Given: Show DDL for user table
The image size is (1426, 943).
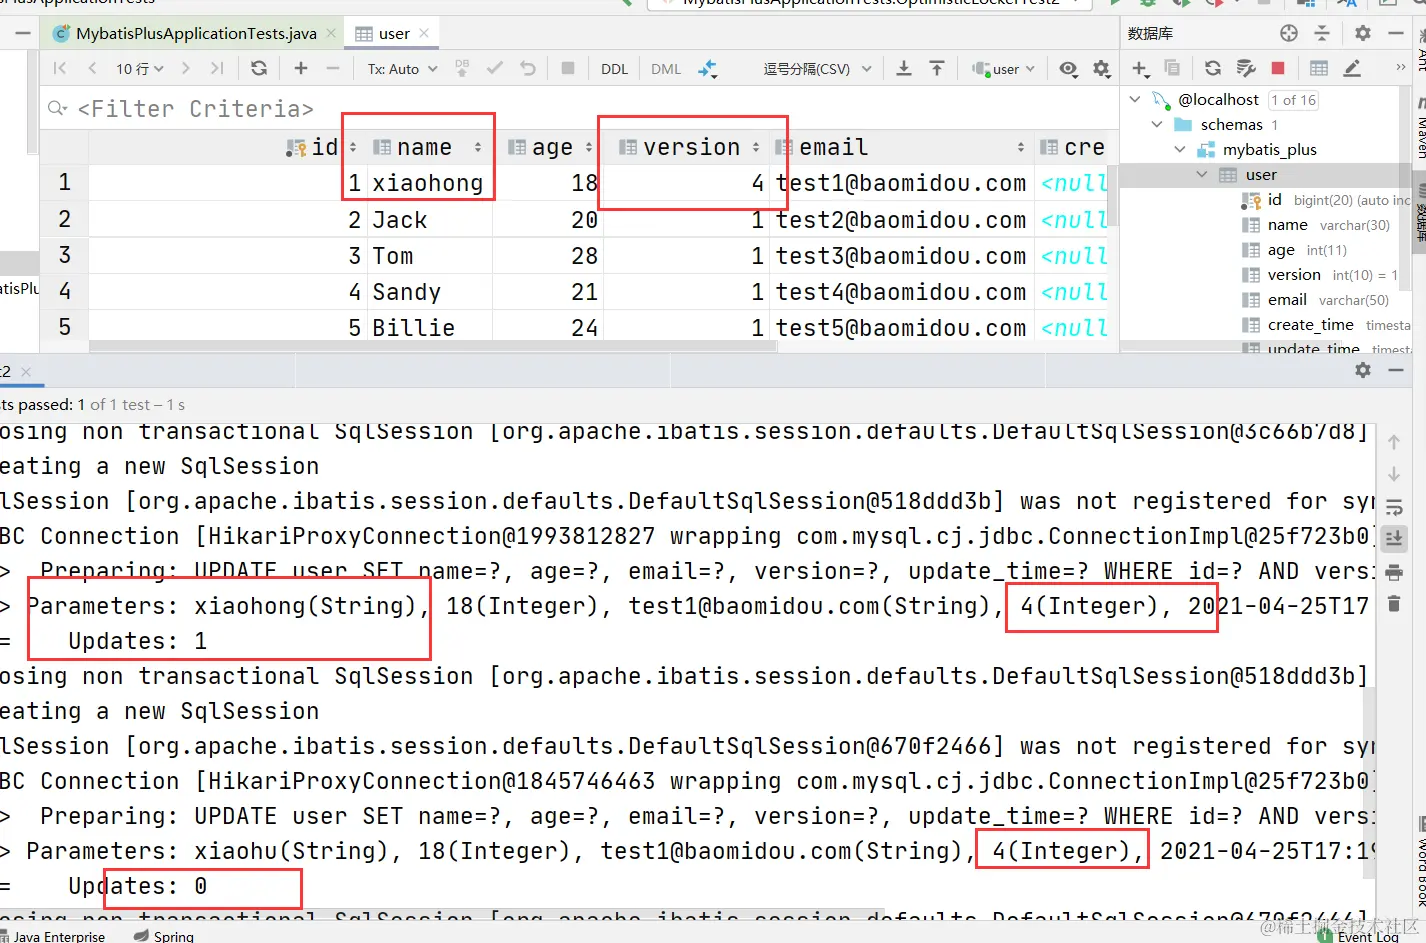Looking at the screenshot, I should 614,69.
